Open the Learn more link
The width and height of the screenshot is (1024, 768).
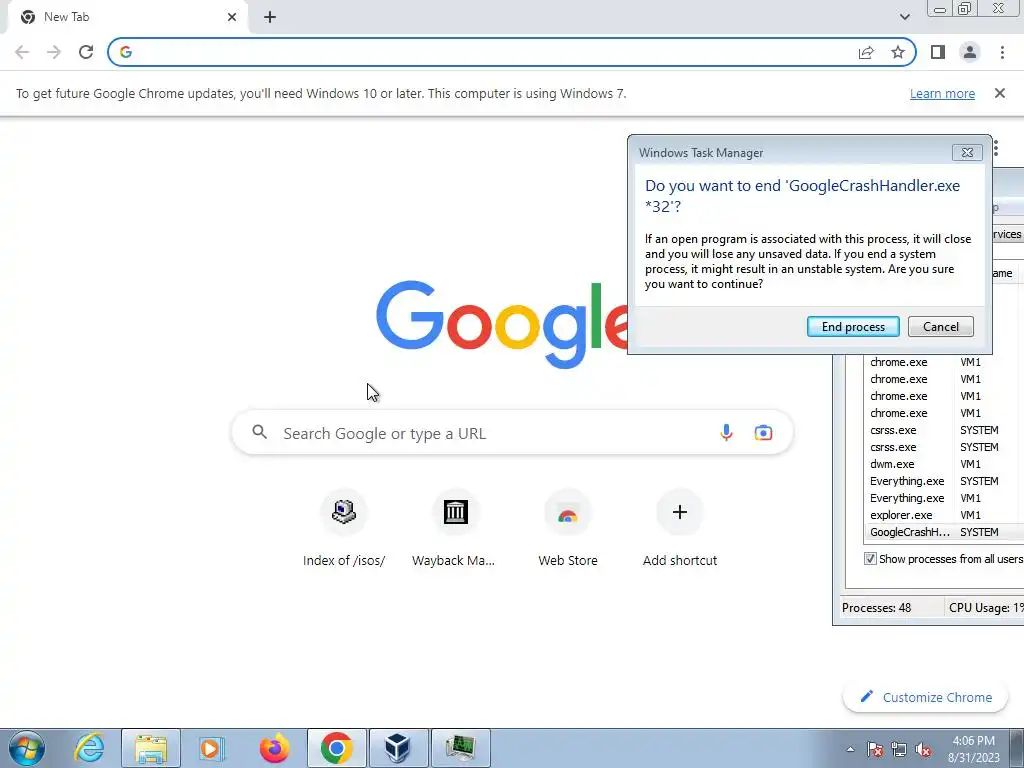[x=942, y=93]
